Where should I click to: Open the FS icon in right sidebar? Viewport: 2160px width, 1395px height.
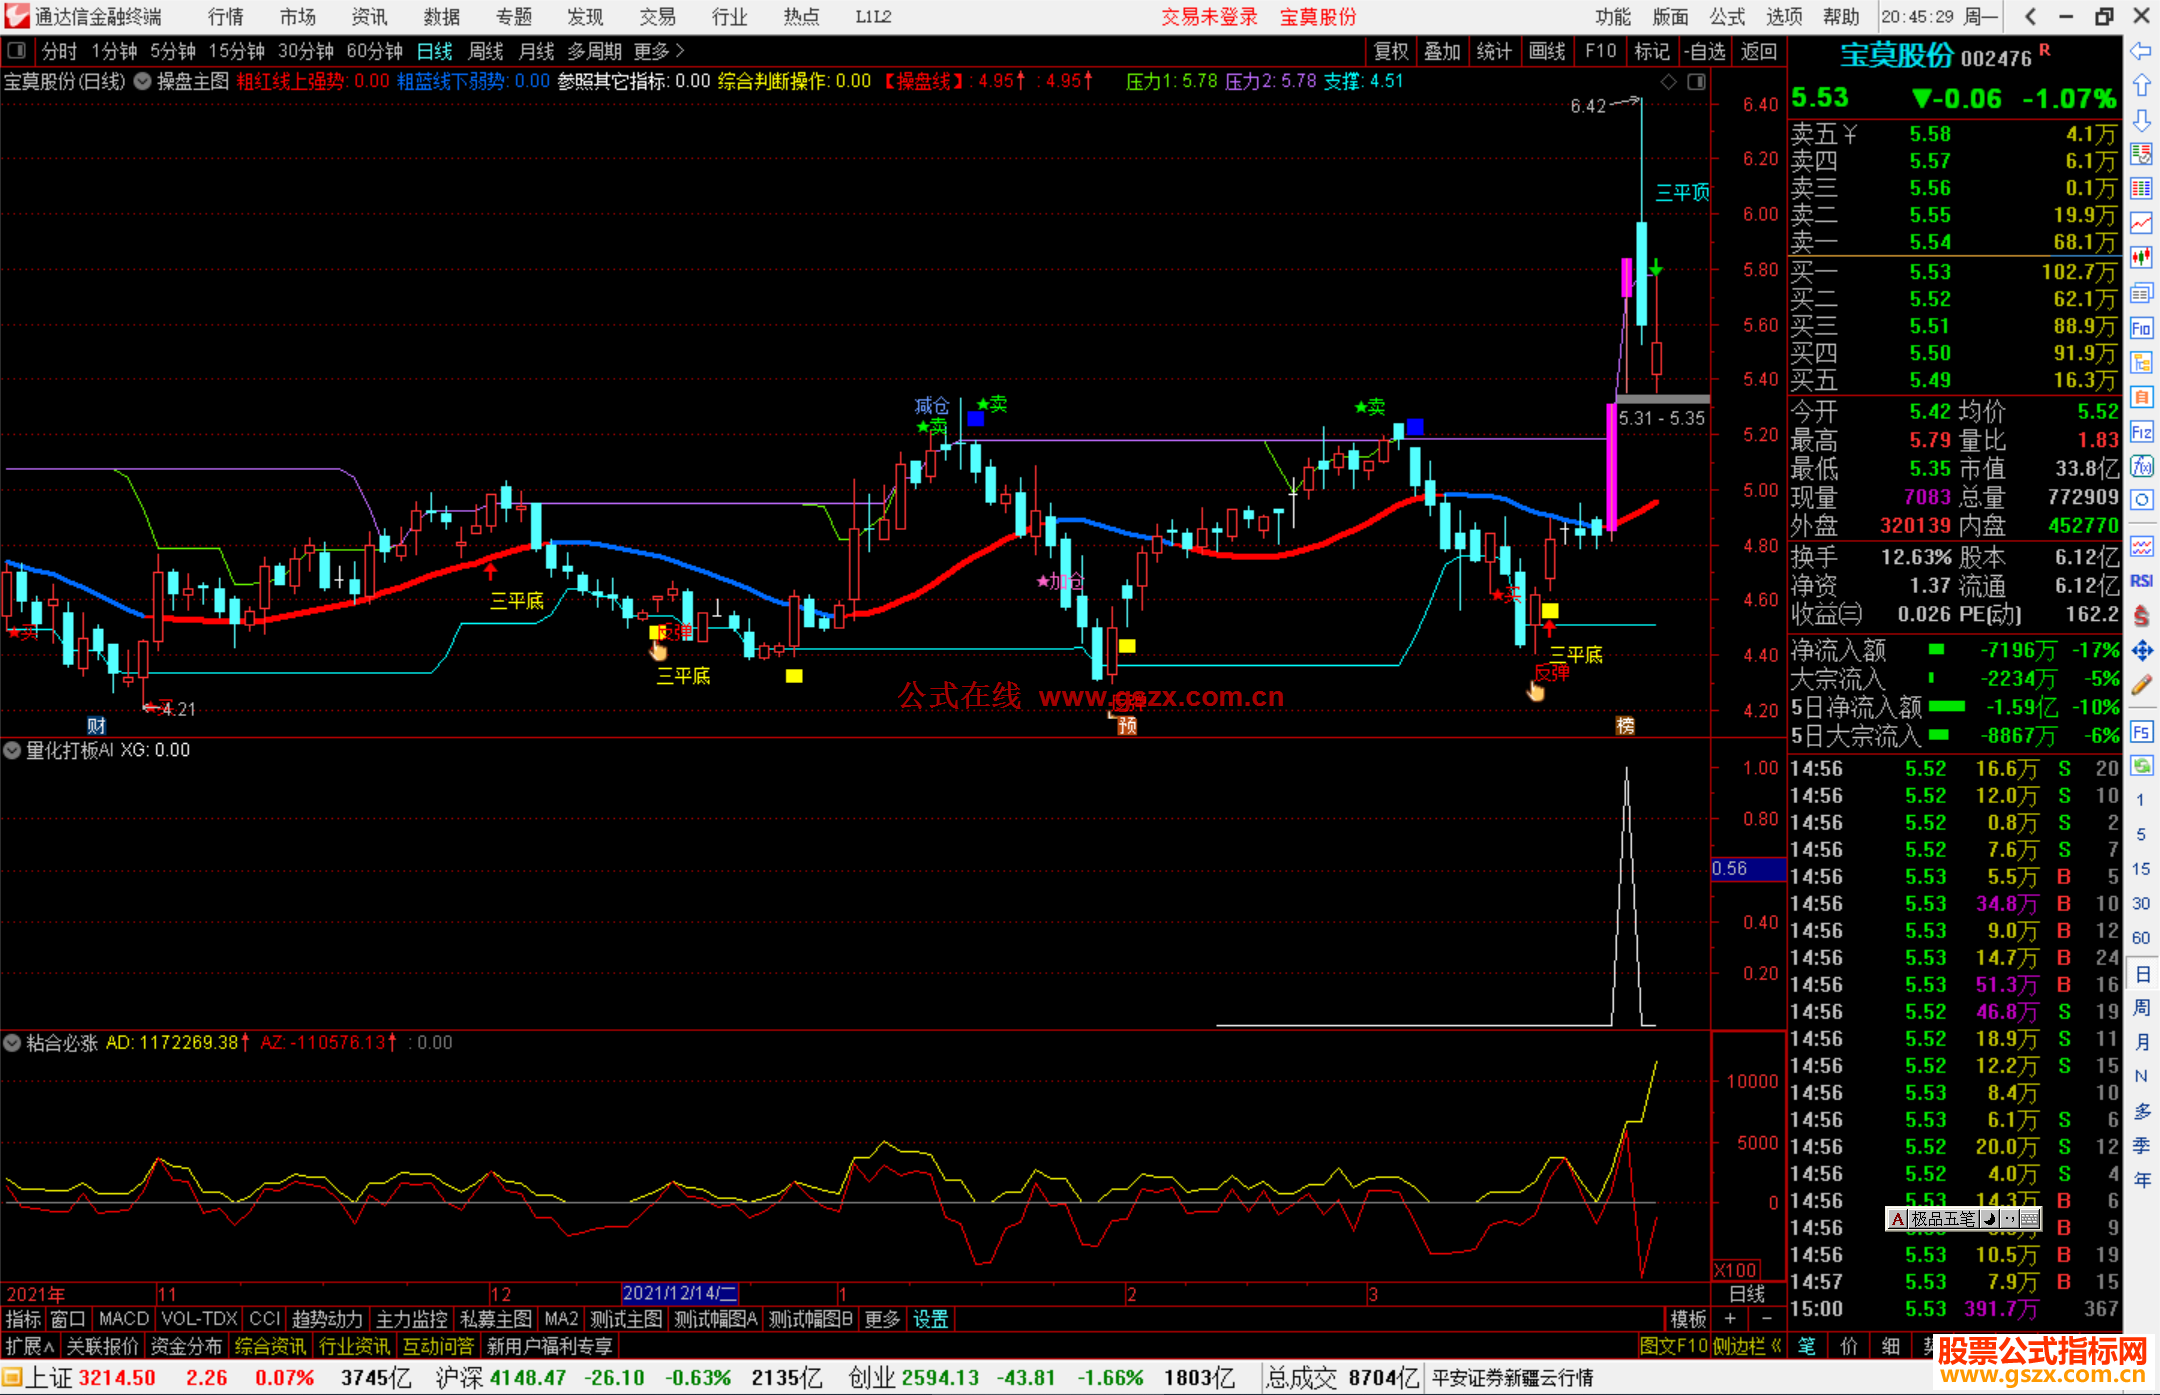[2141, 732]
